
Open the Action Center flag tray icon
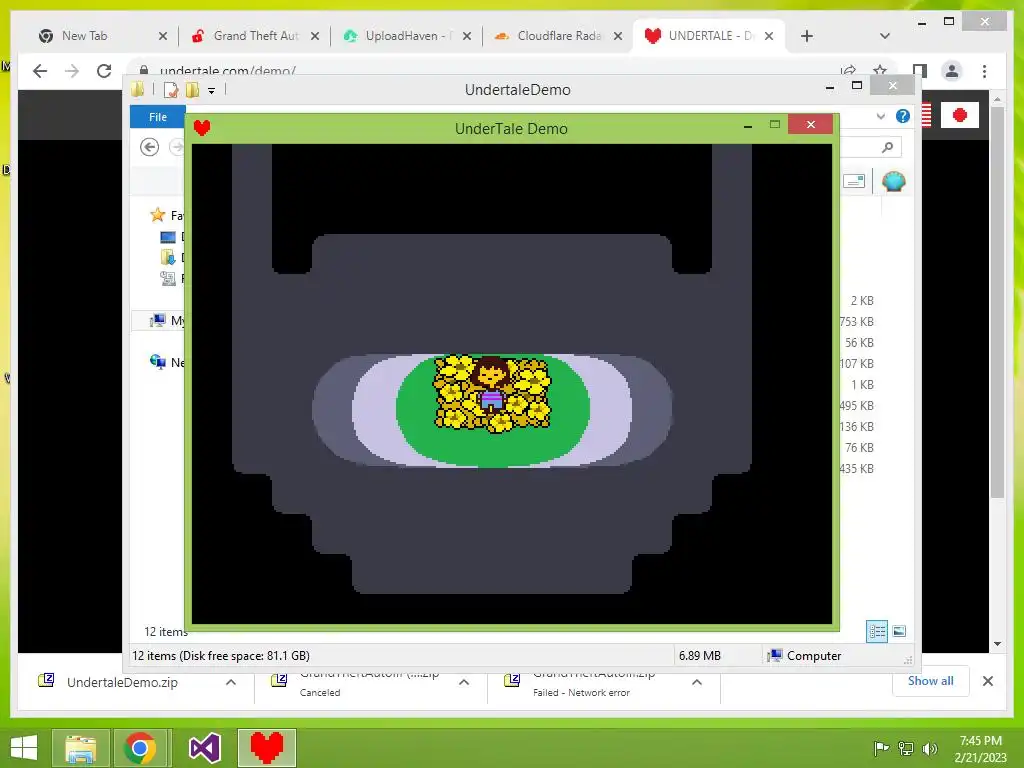(881, 748)
